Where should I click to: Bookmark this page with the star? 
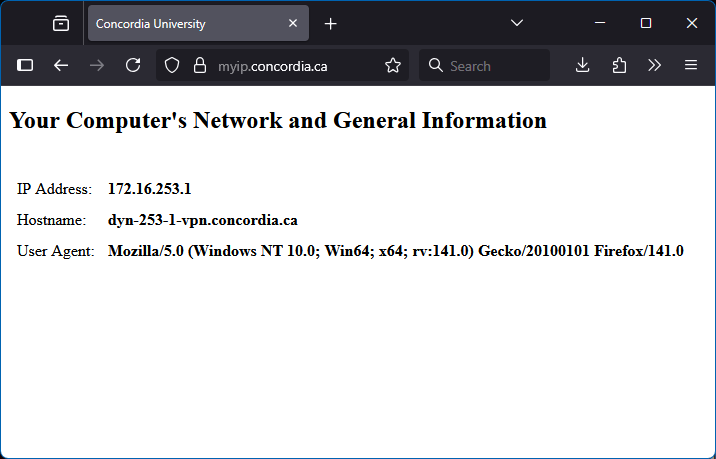[x=393, y=66]
